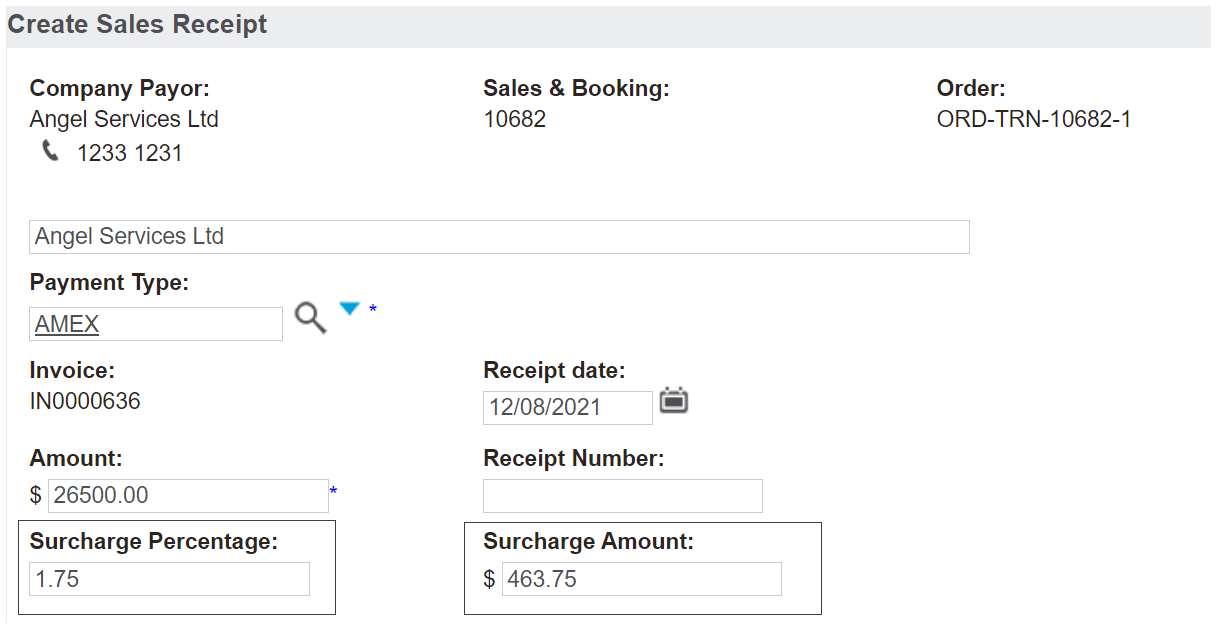Click the Sales & Booking number 10682
1217x629 pixels.
coord(514,120)
